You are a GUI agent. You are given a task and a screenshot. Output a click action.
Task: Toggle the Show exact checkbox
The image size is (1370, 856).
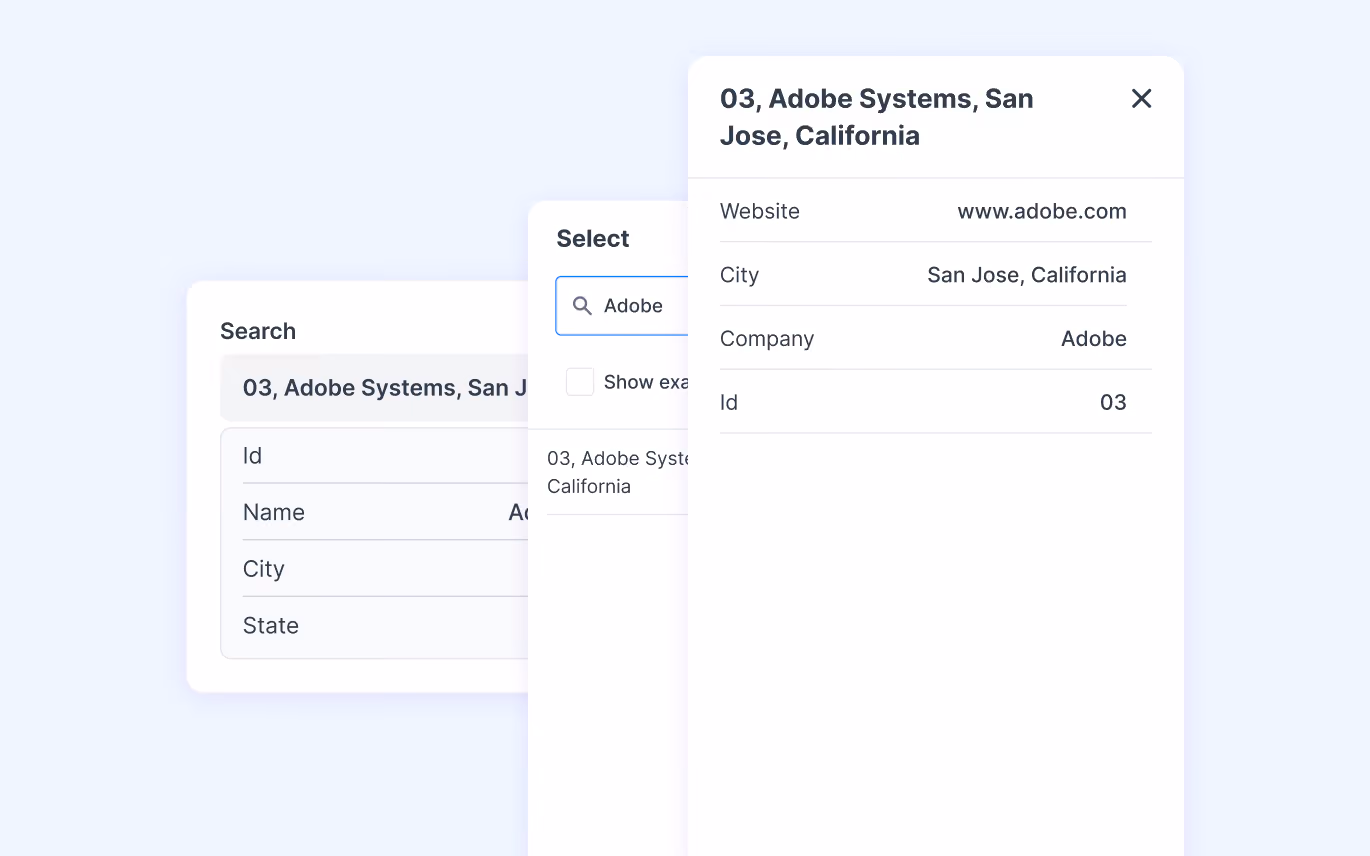tap(580, 382)
